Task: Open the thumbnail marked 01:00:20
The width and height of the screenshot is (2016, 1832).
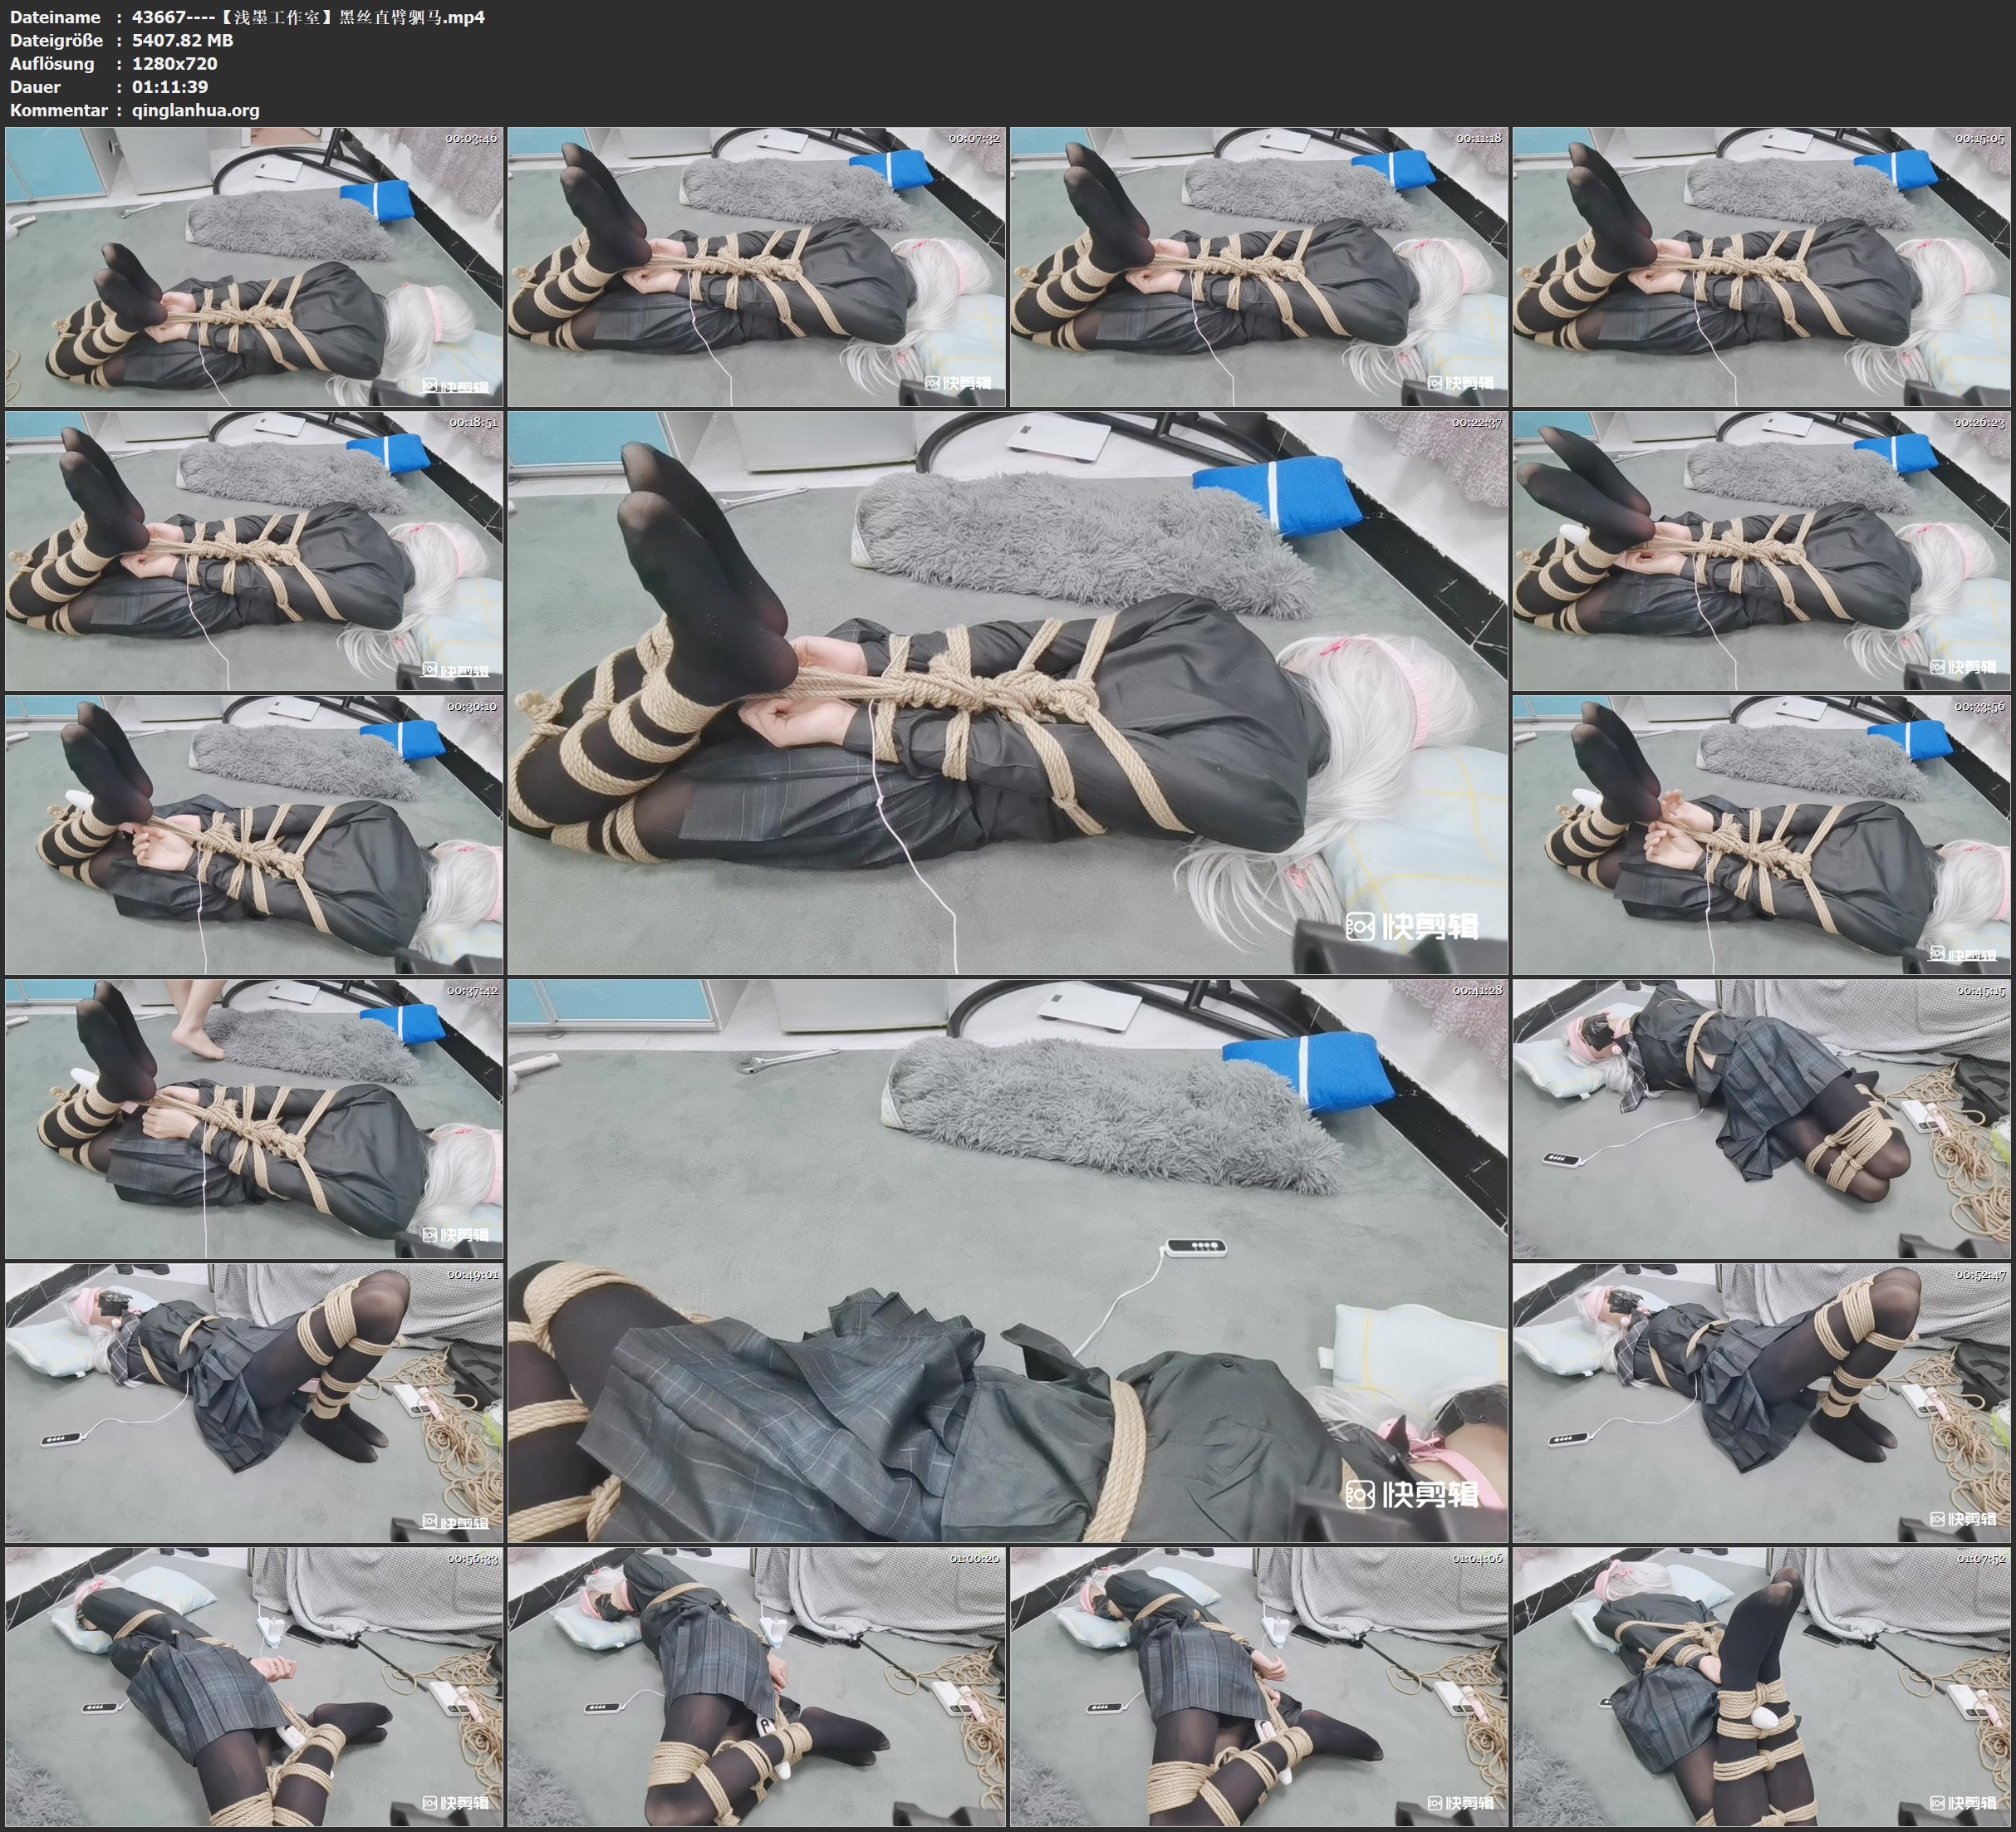Action: pyautogui.click(x=756, y=1686)
